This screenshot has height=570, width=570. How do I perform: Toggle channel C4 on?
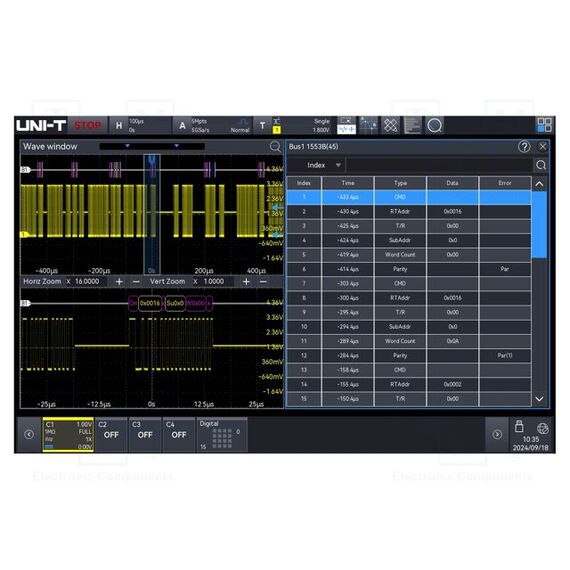(178, 435)
